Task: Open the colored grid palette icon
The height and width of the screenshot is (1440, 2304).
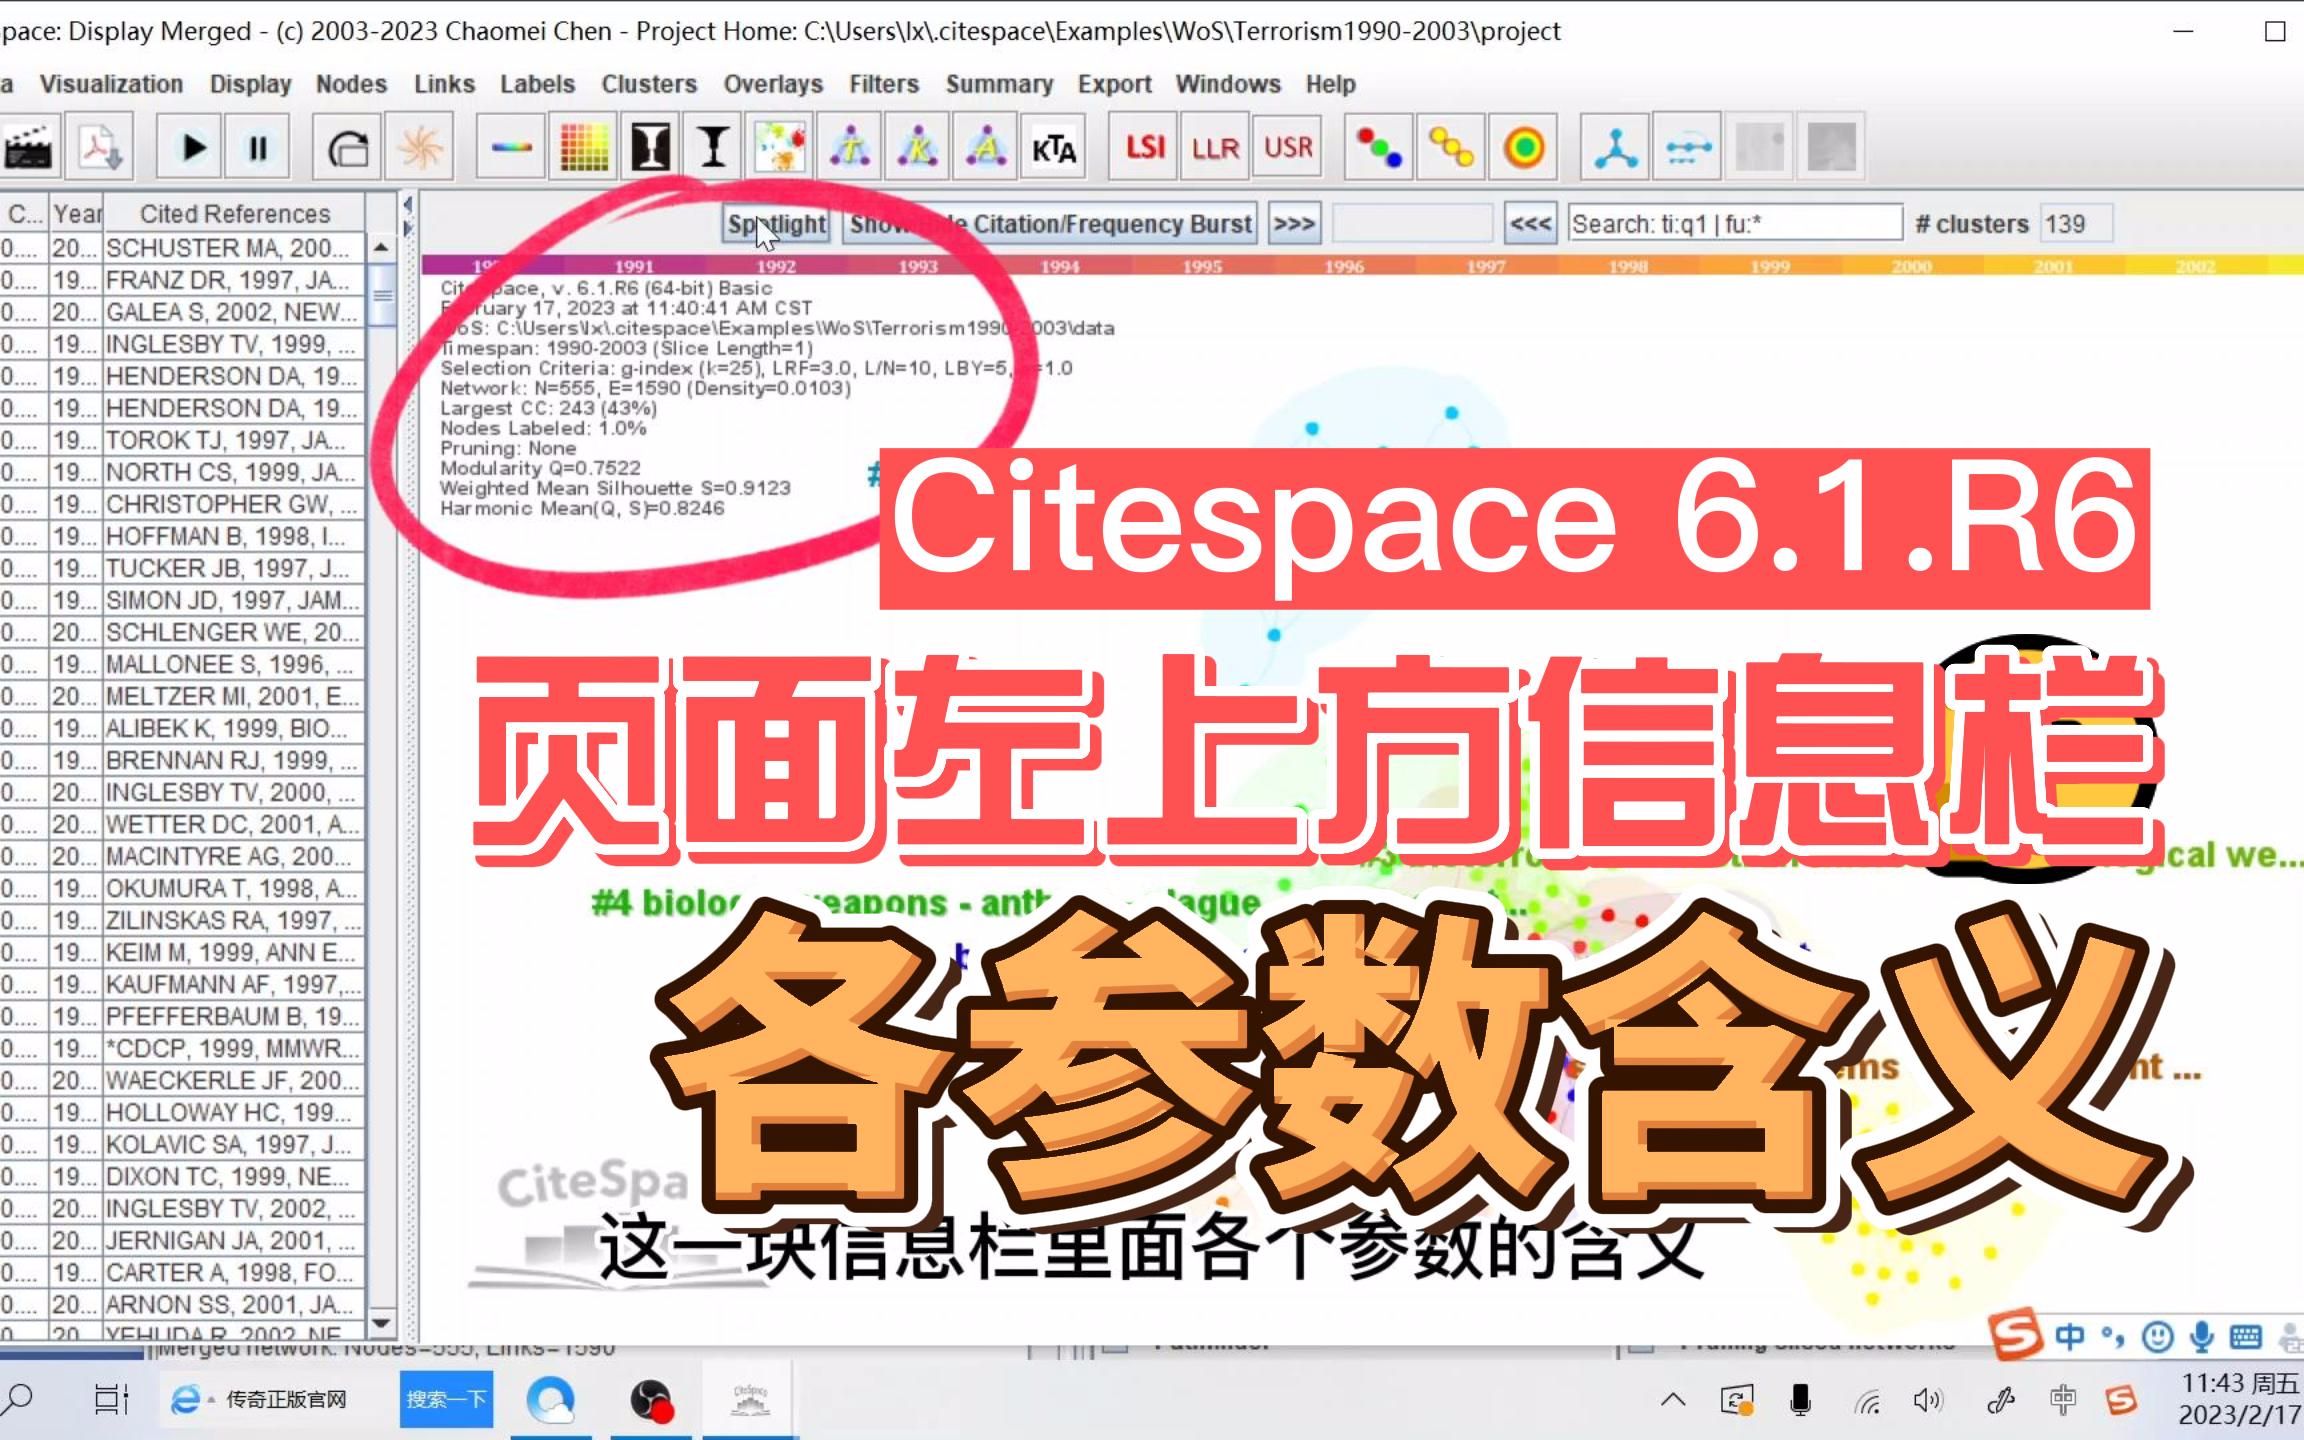Action: click(584, 148)
